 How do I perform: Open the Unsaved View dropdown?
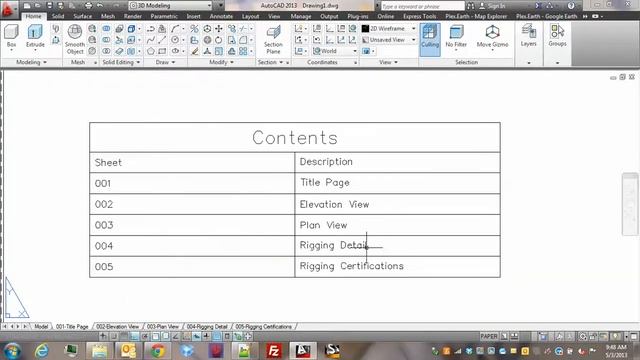pyautogui.click(x=389, y=40)
